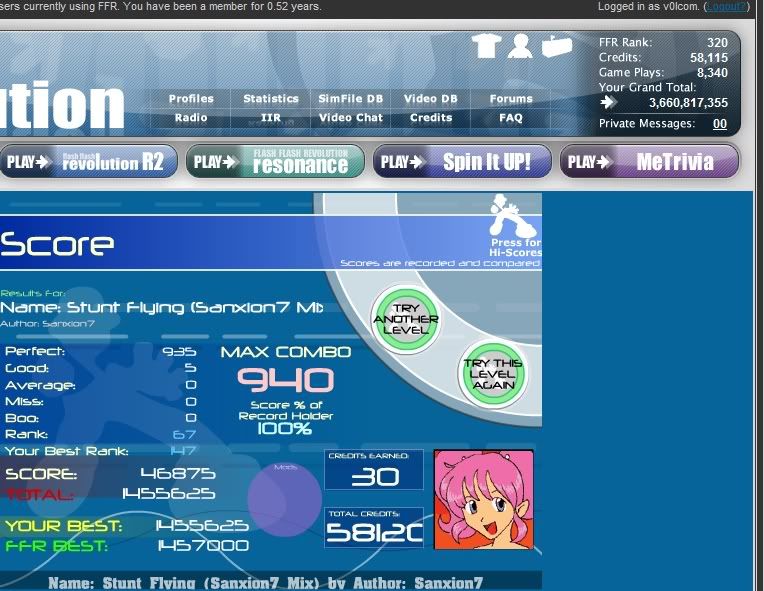Open the Statistics menu item
The image size is (764, 591).
[x=271, y=99]
